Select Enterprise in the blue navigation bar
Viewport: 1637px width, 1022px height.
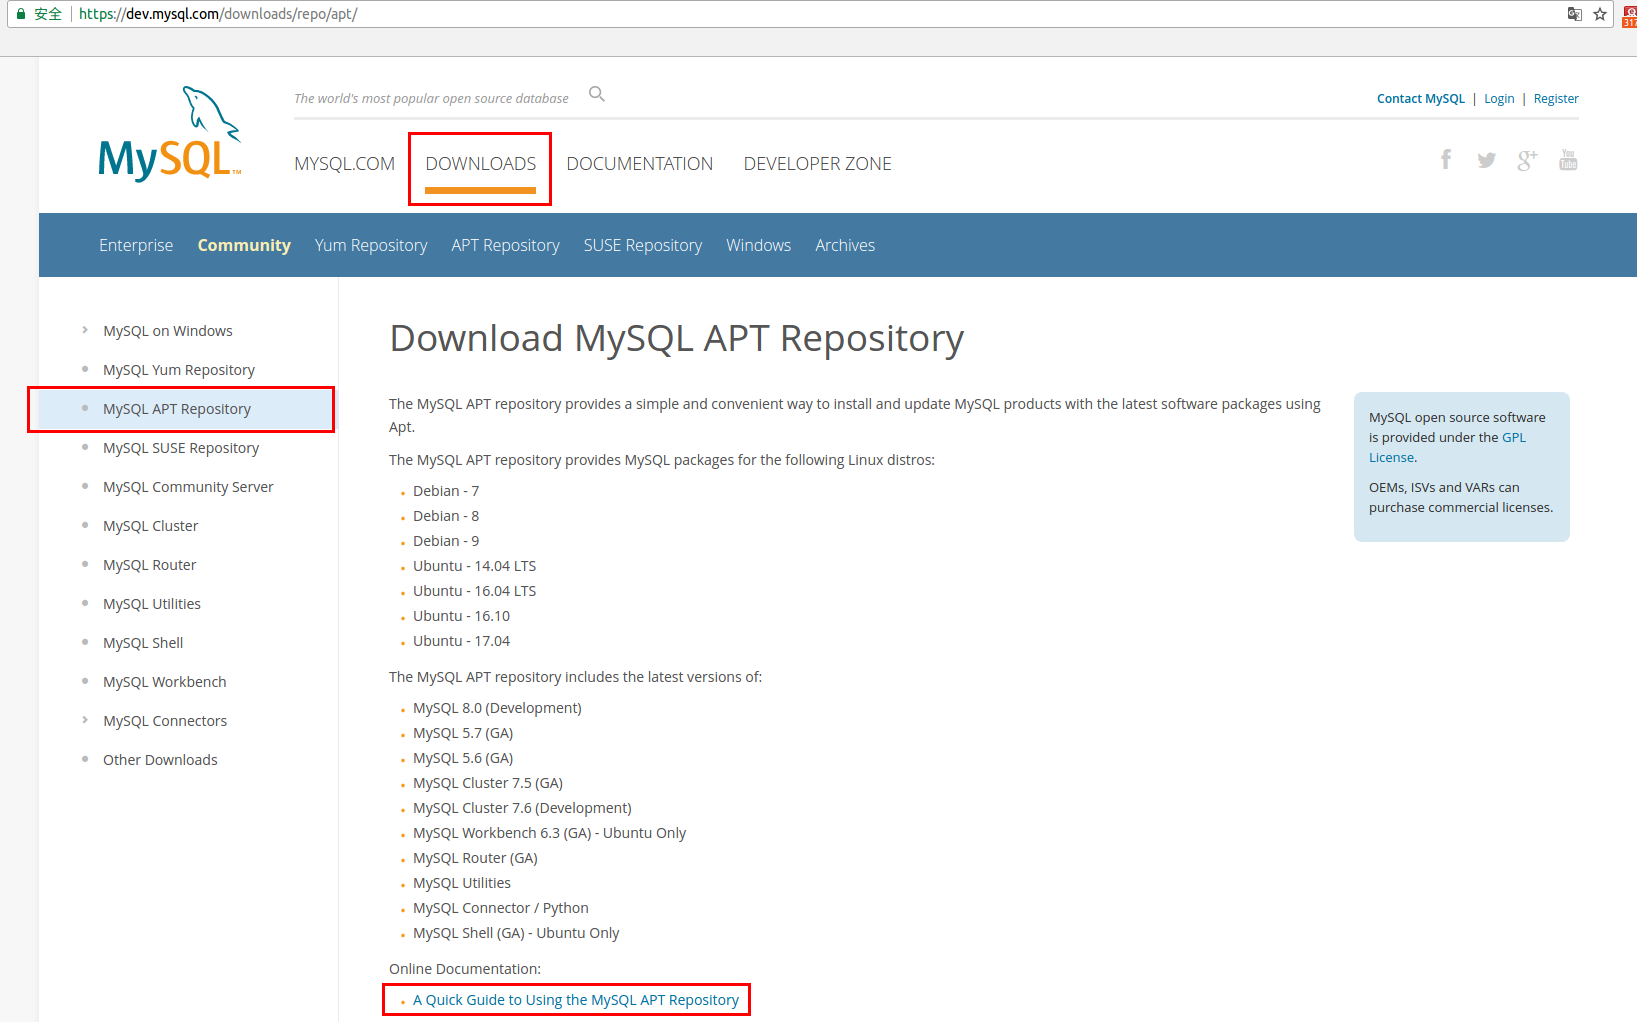pos(136,245)
